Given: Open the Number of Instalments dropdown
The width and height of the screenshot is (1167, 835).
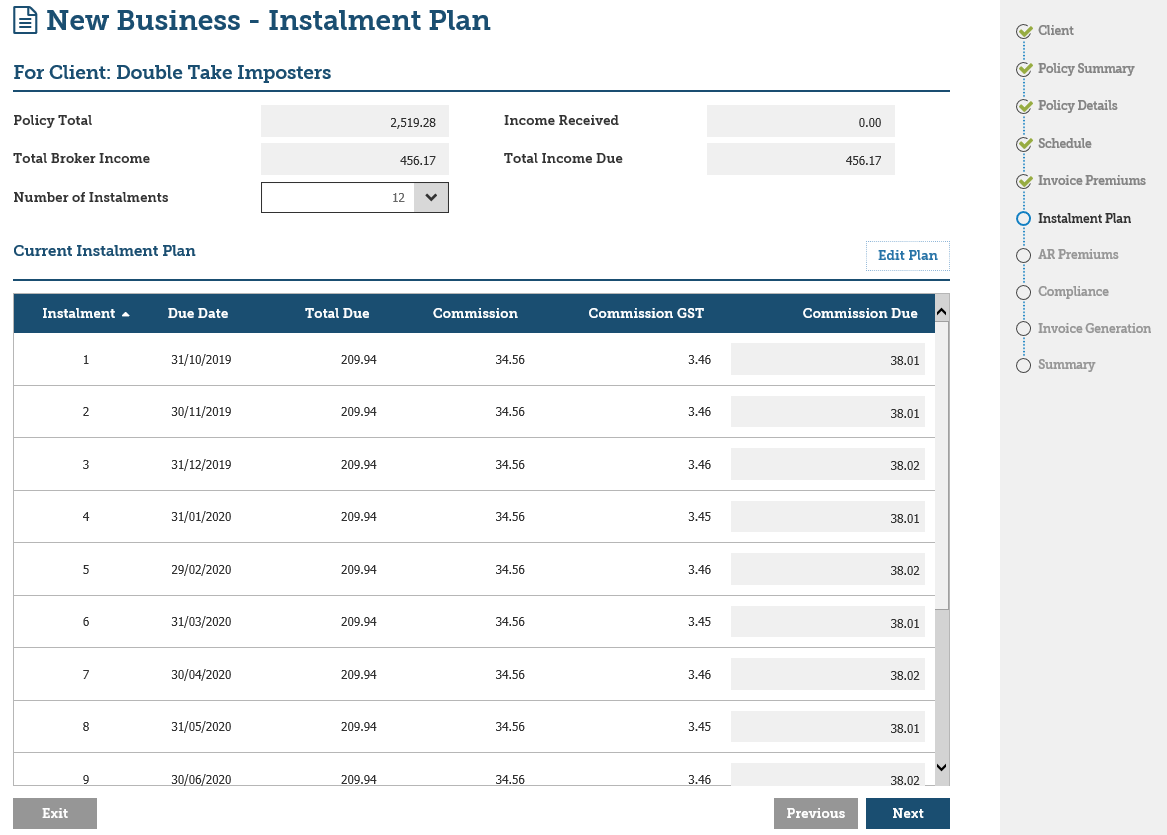Looking at the screenshot, I should coord(431,197).
